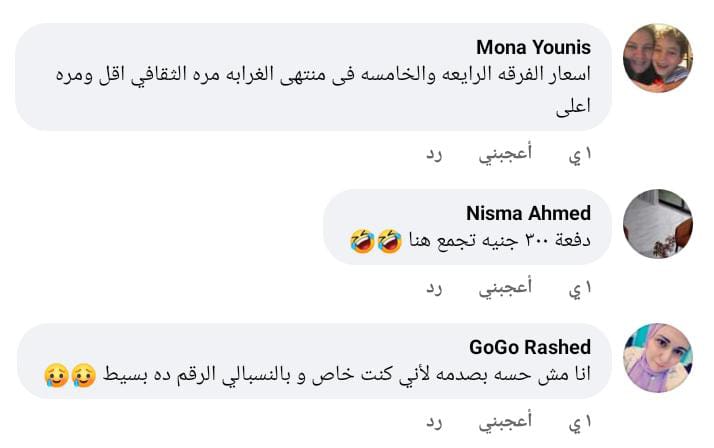Open Nisma Ahmed's profile picture
714x448 pixels.
(x=657, y=224)
